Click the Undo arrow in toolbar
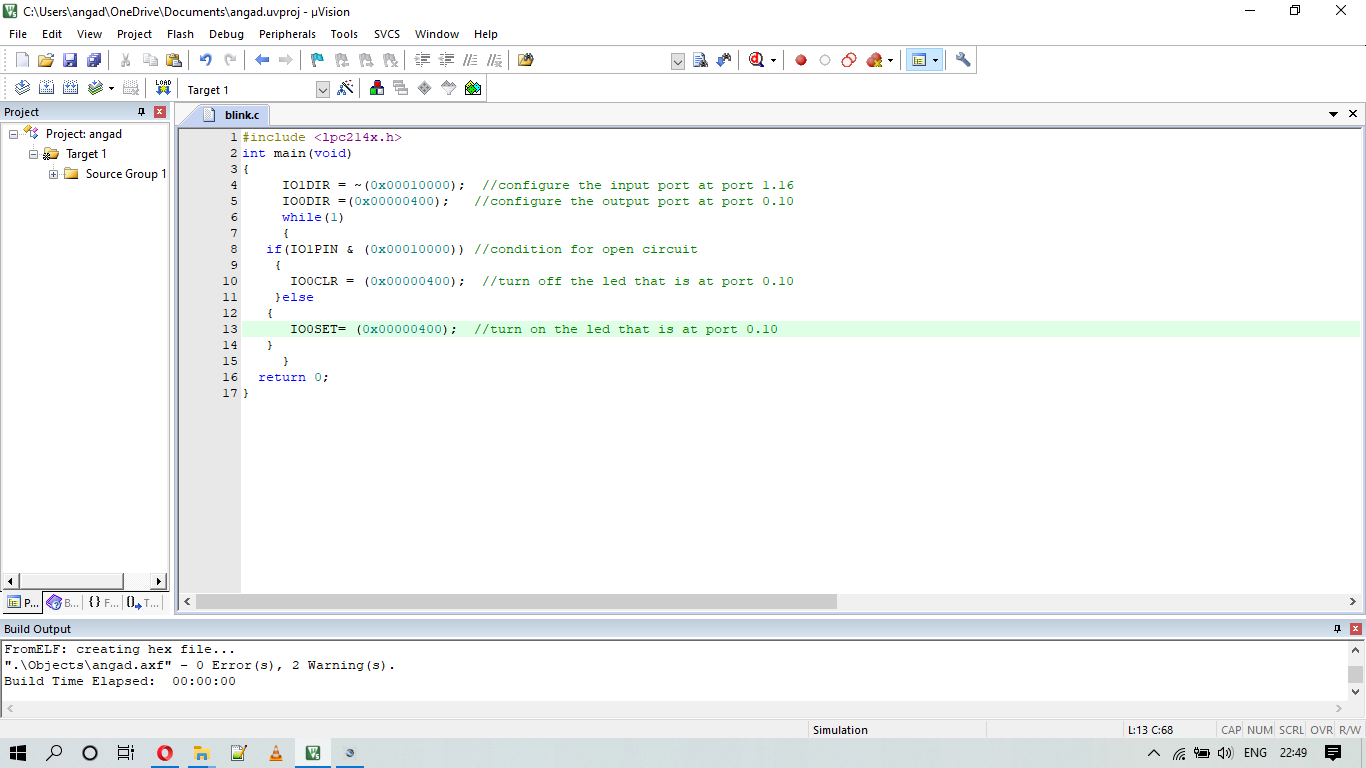Image resolution: width=1366 pixels, height=768 pixels. [x=205, y=60]
